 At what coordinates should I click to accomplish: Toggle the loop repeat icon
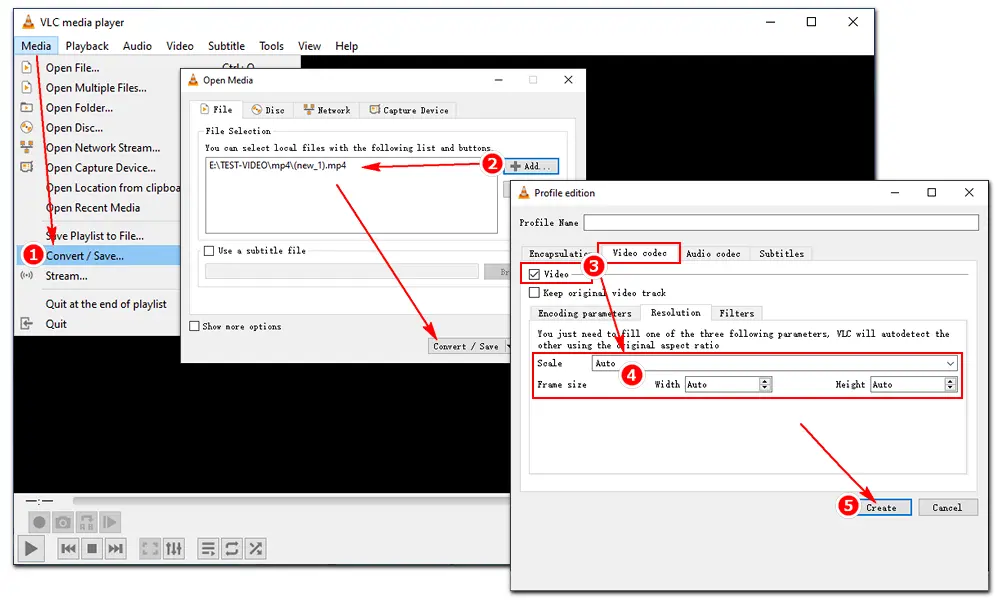tap(232, 548)
